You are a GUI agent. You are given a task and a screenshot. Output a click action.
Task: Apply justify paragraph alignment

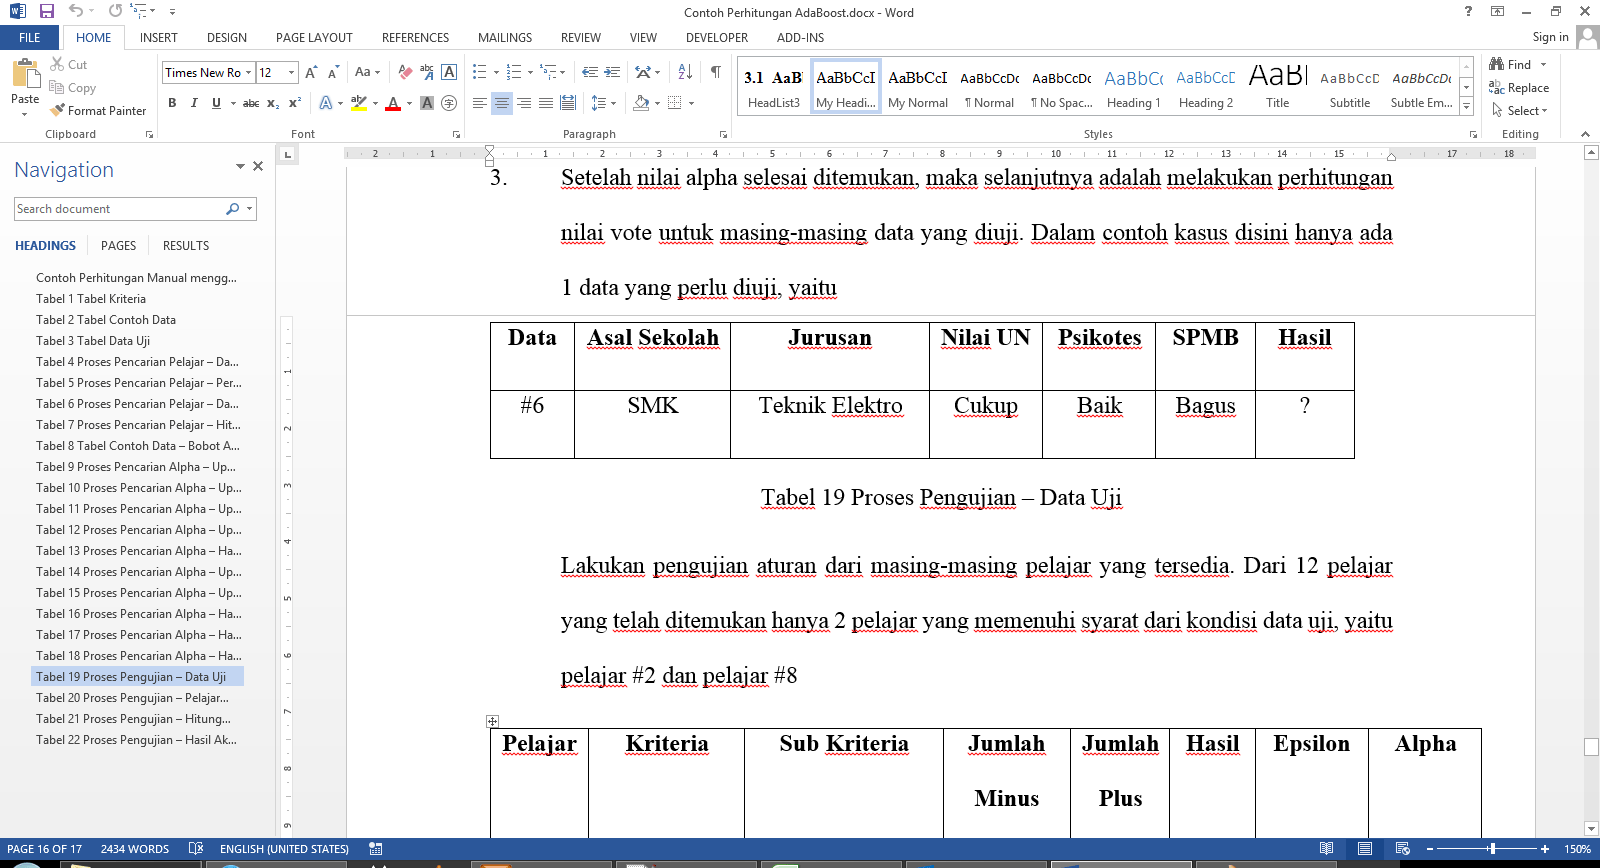coord(546,103)
